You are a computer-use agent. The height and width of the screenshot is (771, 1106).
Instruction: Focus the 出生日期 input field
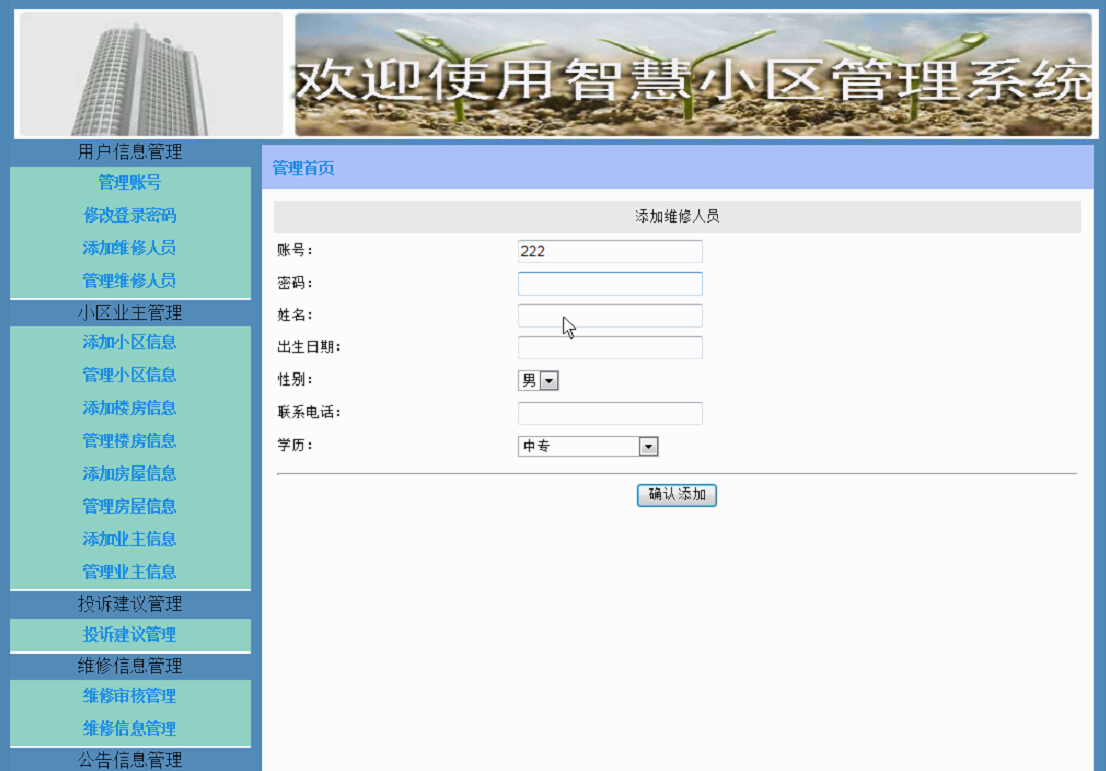pyautogui.click(x=610, y=347)
